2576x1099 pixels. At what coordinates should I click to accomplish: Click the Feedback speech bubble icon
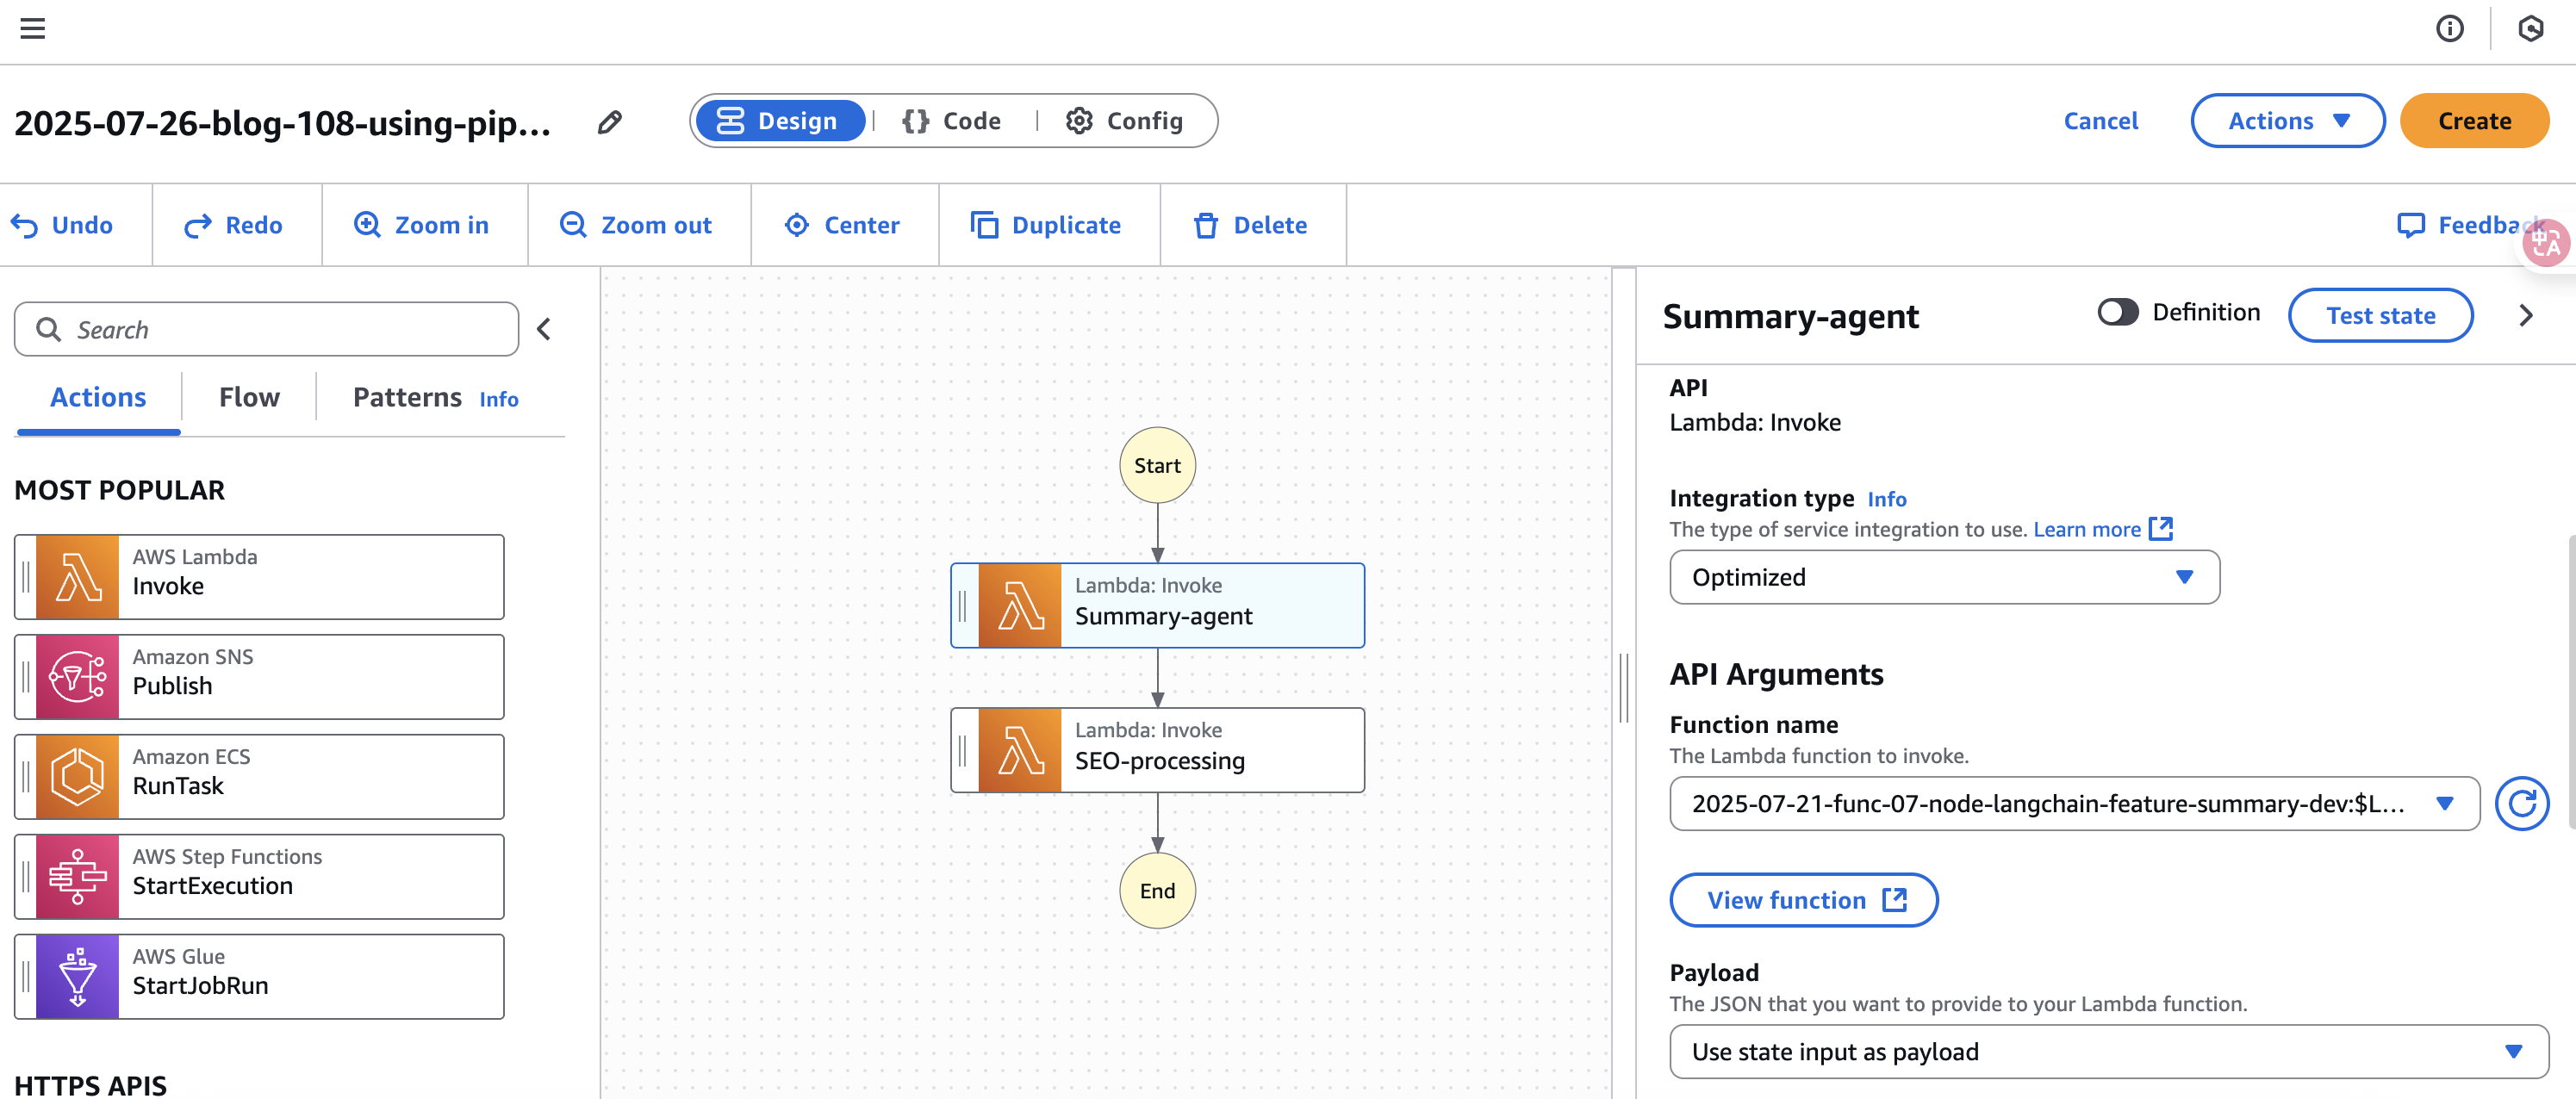point(2411,225)
